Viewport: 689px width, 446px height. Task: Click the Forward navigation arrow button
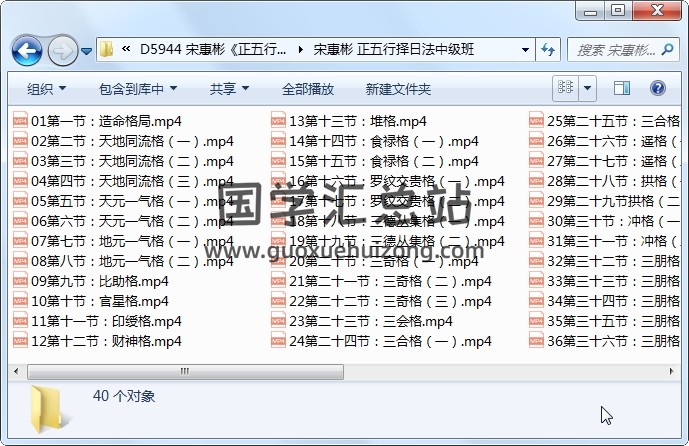(x=62, y=51)
